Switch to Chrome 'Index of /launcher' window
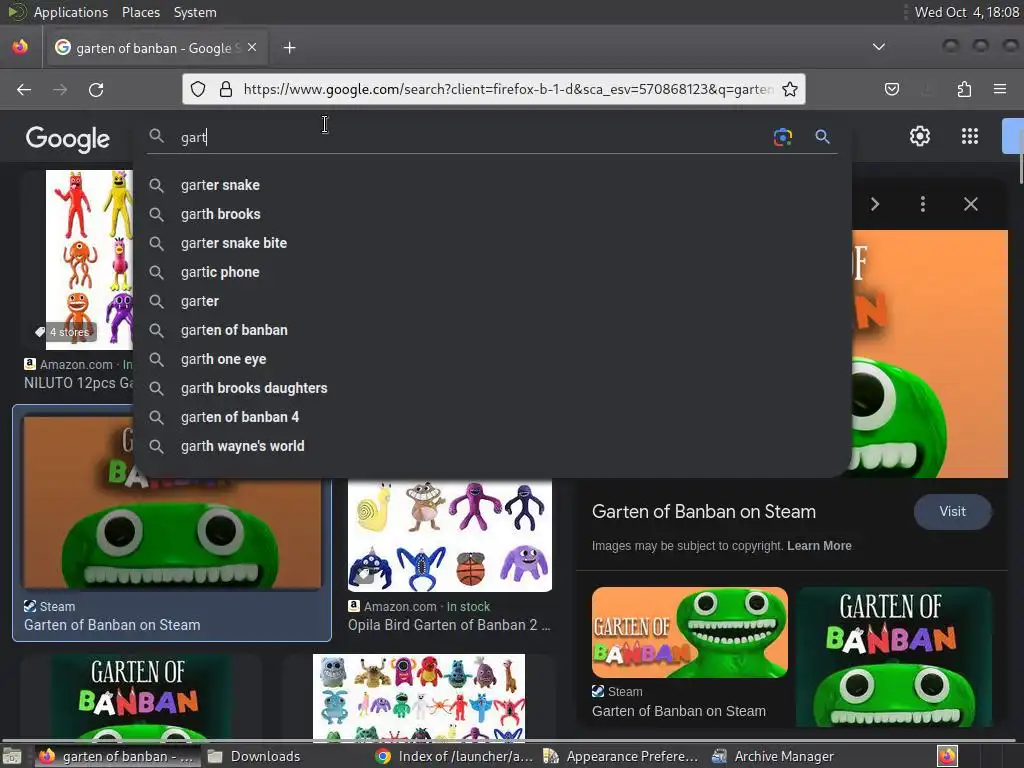The height and width of the screenshot is (768, 1024). [x=455, y=756]
